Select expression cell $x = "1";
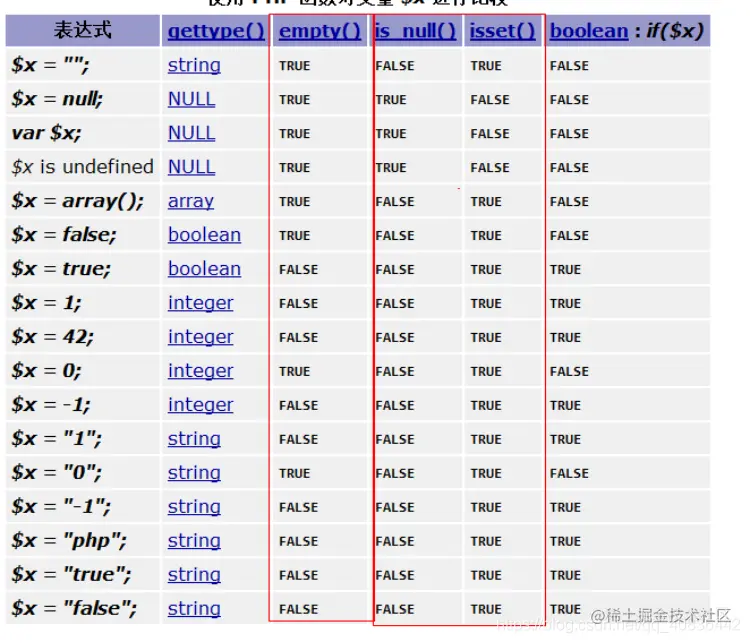Image resolution: width=750 pixels, height=643 pixels. [83, 439]
